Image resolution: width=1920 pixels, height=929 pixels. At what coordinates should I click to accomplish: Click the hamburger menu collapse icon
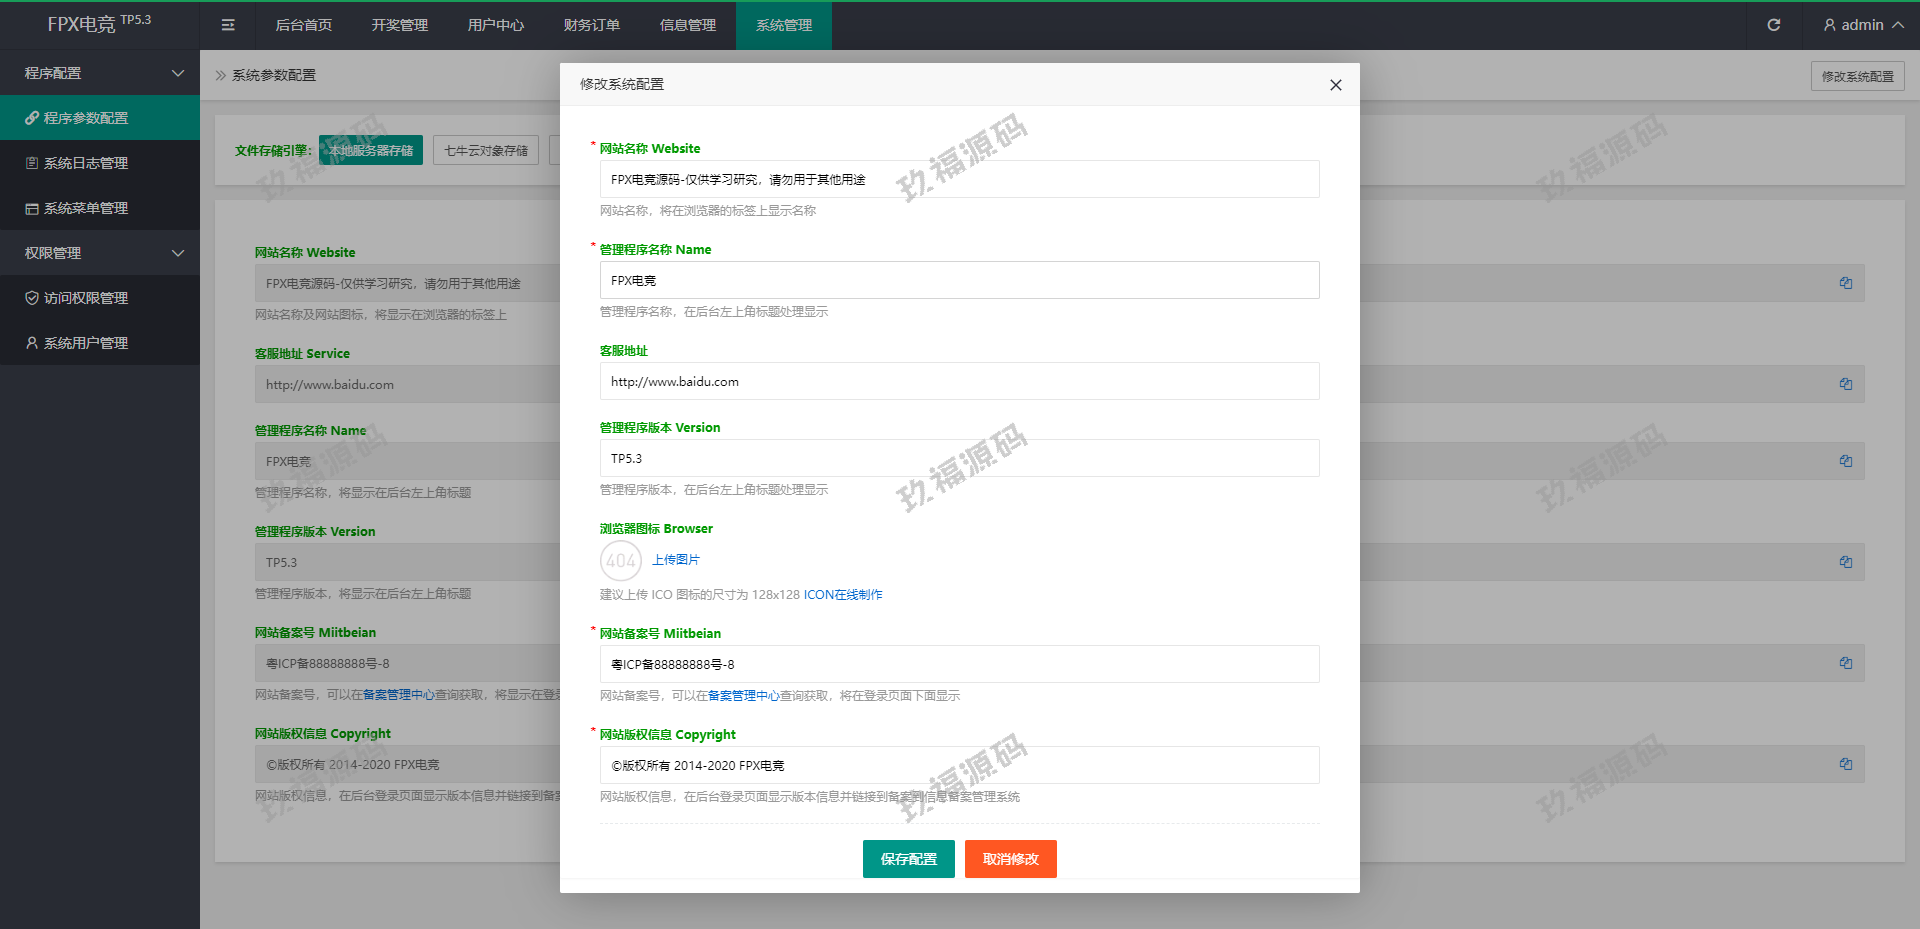[228, 25]
